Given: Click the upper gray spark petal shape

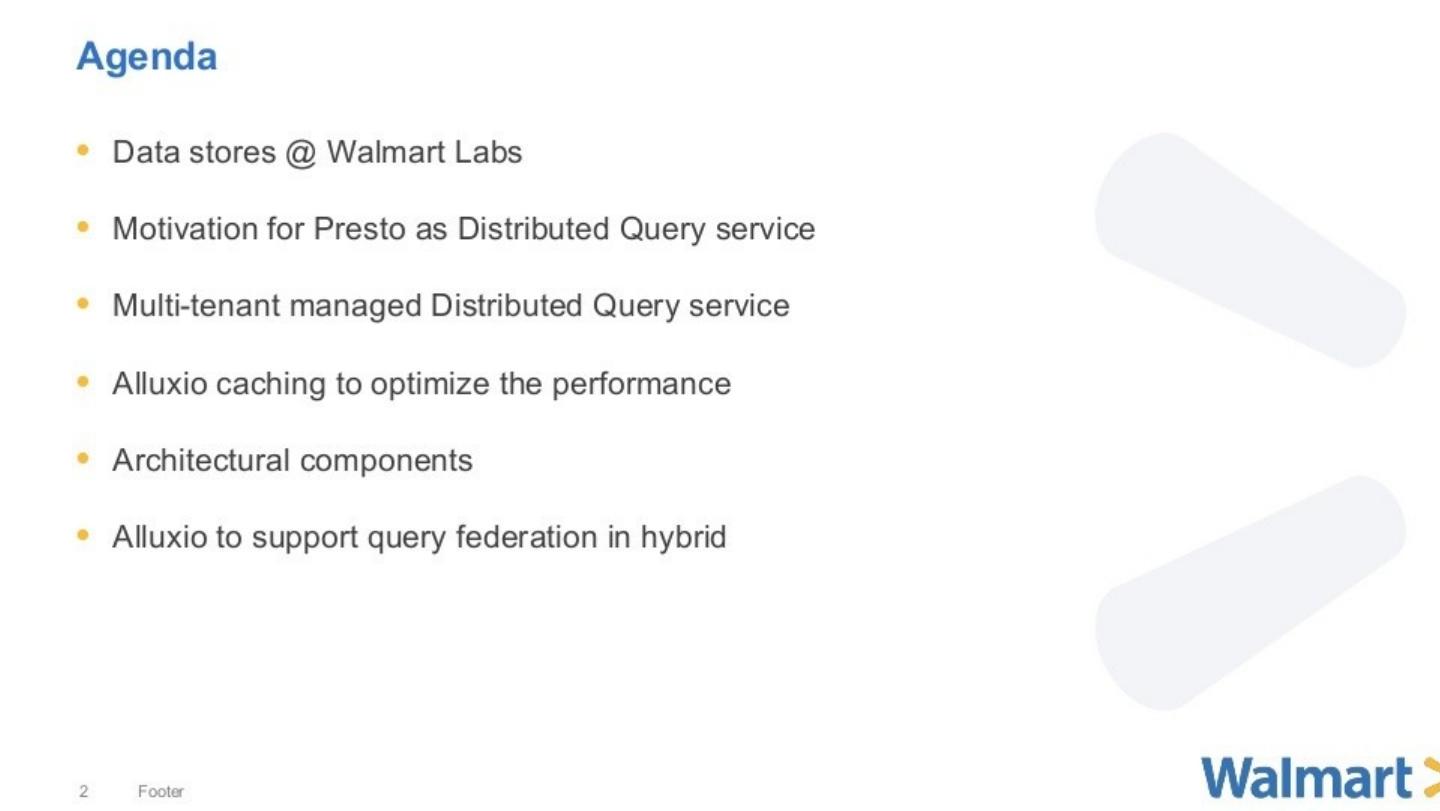Looking at the screenshot, I should [1249, 249].
